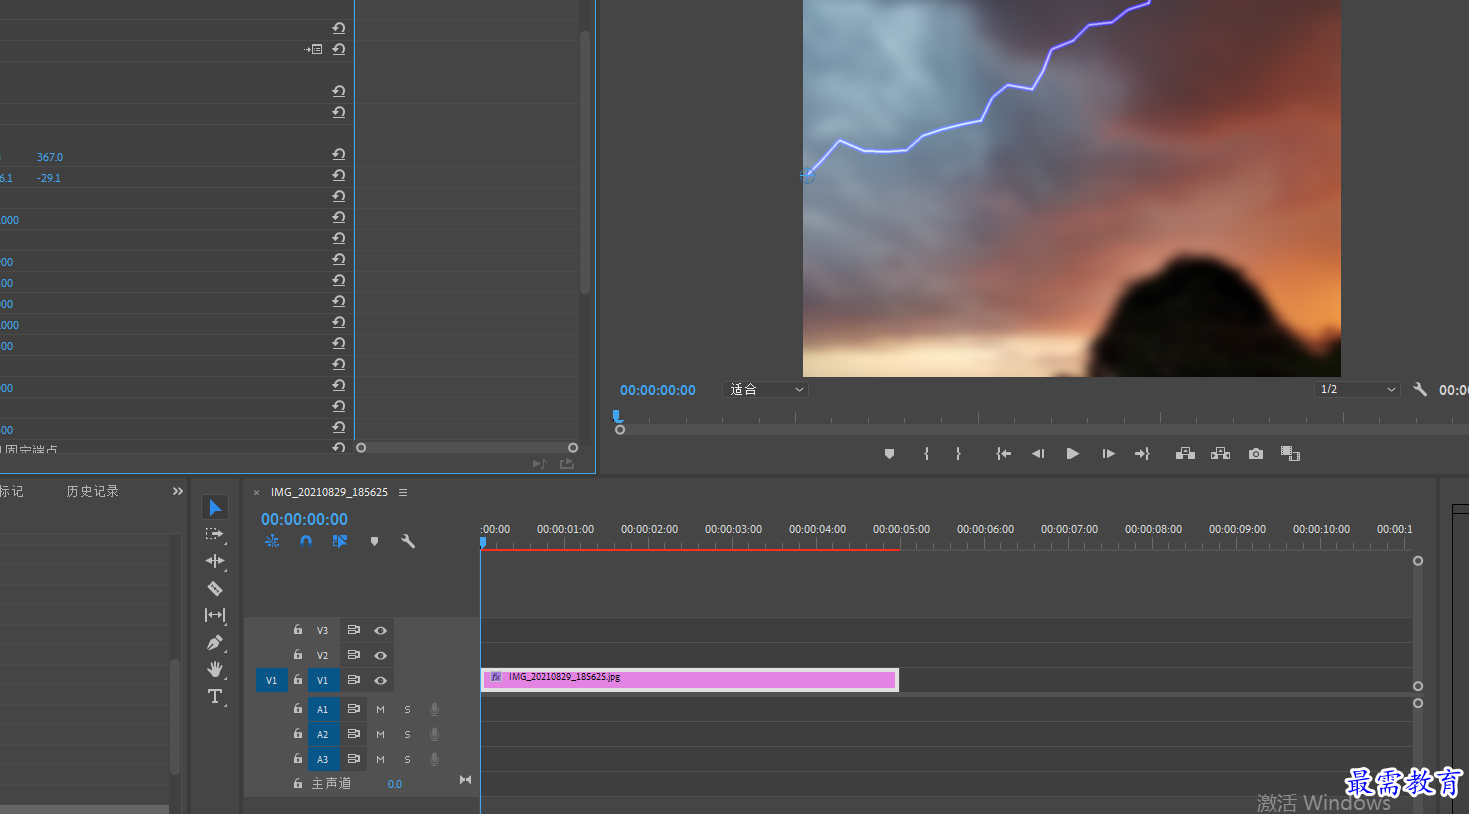Export frame with camera icon
The height and width of the screenshot is (814, 1469).
(1256, 454)
